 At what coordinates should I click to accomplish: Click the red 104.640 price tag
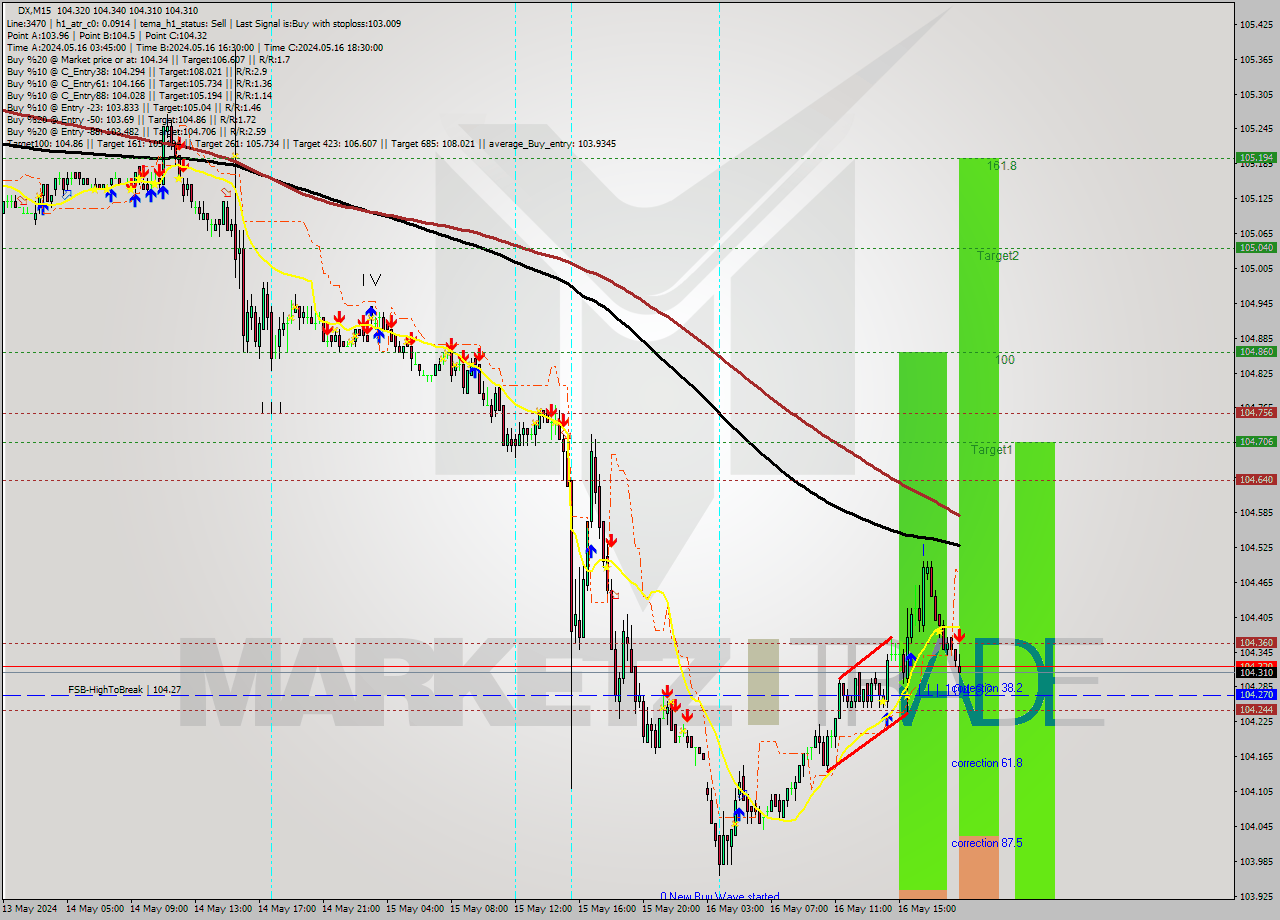pyautogui.click(x=1256, y=480)
